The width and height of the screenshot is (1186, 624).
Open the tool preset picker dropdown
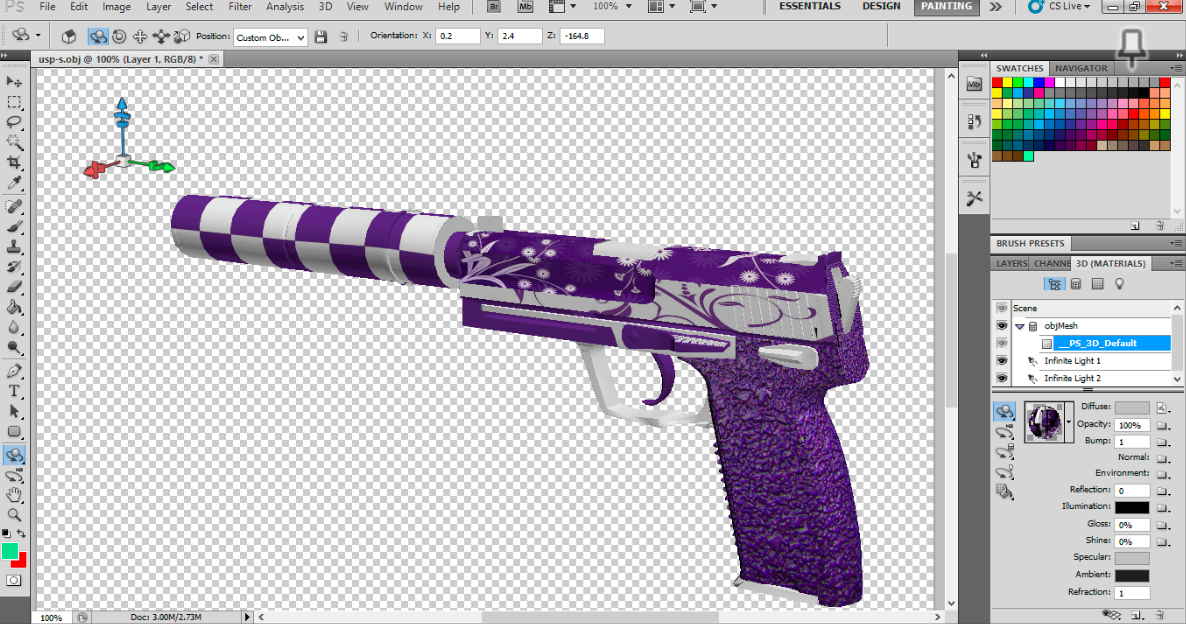pos(38,35)
